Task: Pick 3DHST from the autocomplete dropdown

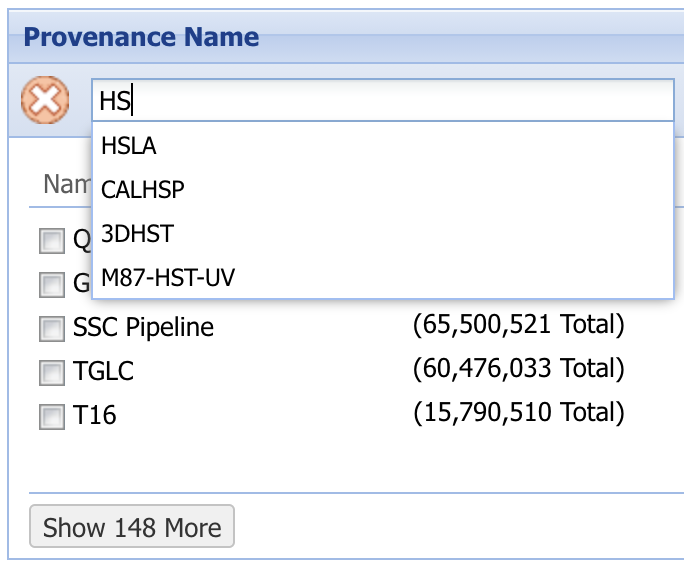Action: click(x=137, y=233)
